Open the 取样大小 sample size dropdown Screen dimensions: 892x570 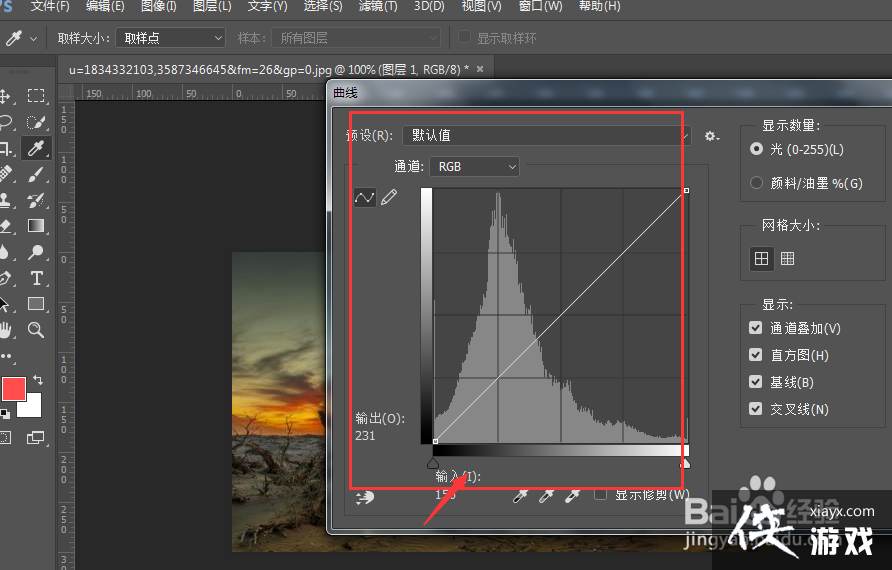(x=170, y=38)
